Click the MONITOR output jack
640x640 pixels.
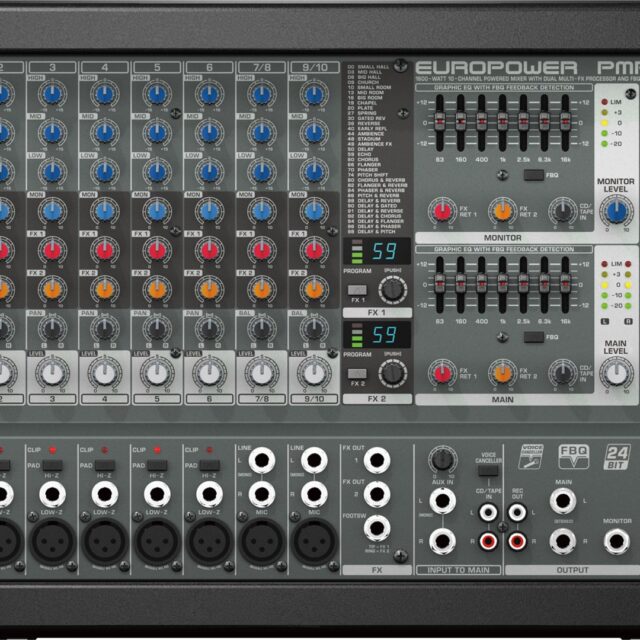tap(616, 541)
